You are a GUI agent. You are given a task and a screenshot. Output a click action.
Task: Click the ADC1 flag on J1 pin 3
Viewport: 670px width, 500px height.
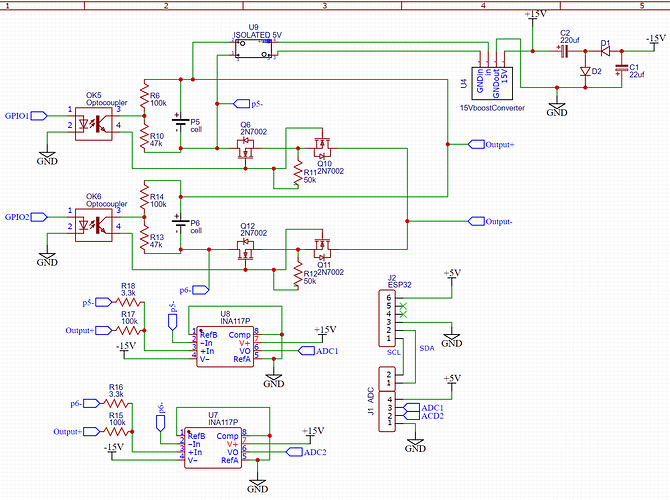coord(411,408)
